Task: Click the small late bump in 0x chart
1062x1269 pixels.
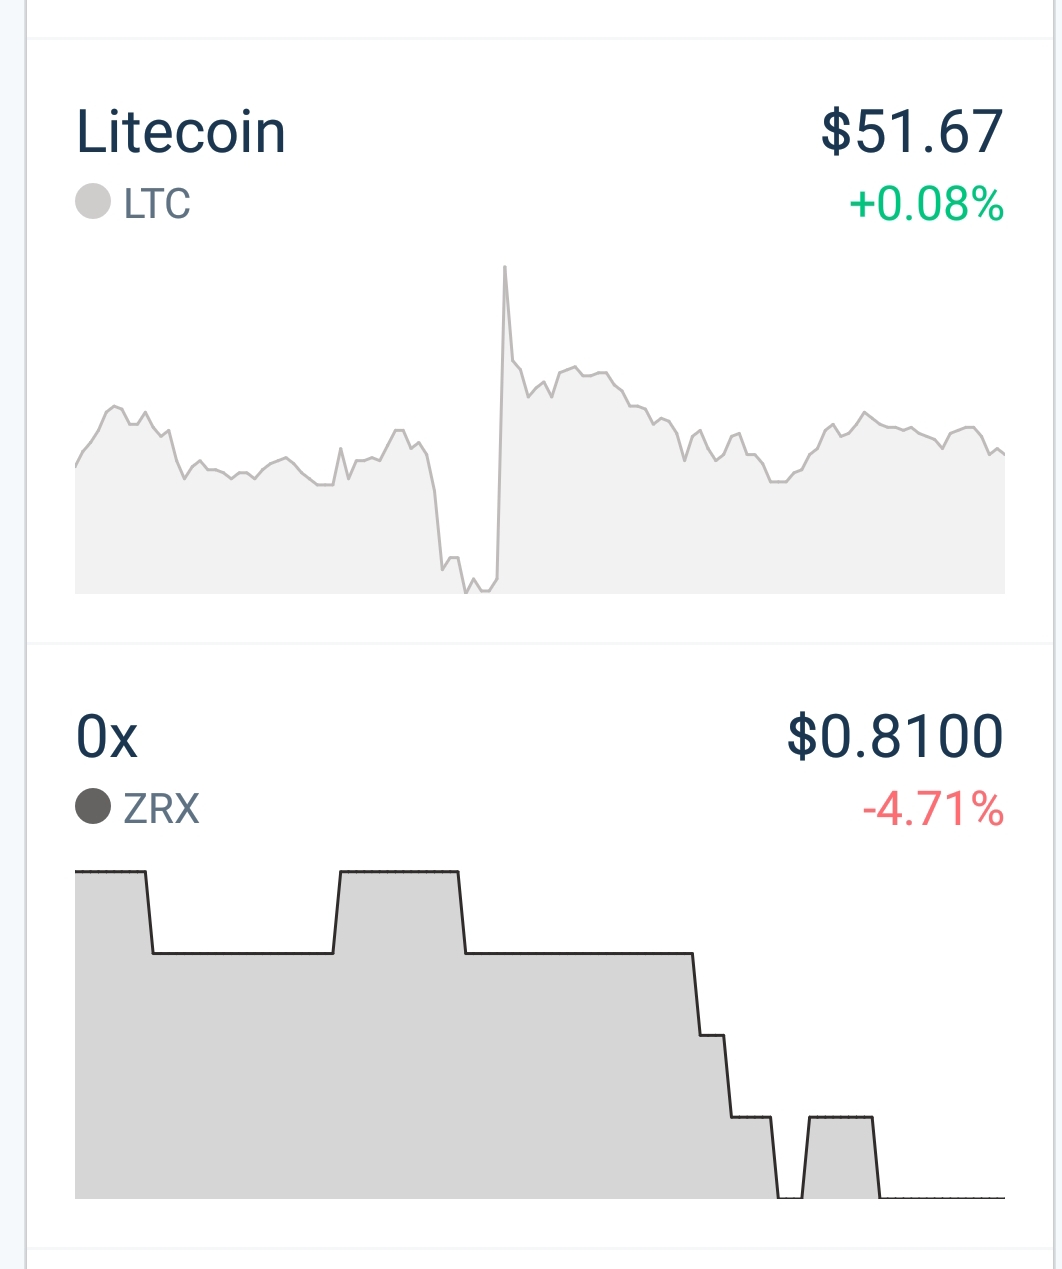Action: tap(840, 1116)
